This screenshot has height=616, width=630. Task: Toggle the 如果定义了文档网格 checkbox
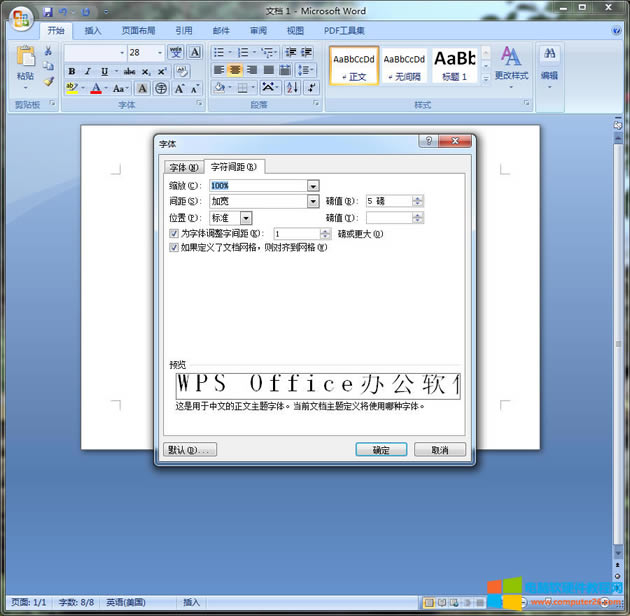click(x=175, y=247)
